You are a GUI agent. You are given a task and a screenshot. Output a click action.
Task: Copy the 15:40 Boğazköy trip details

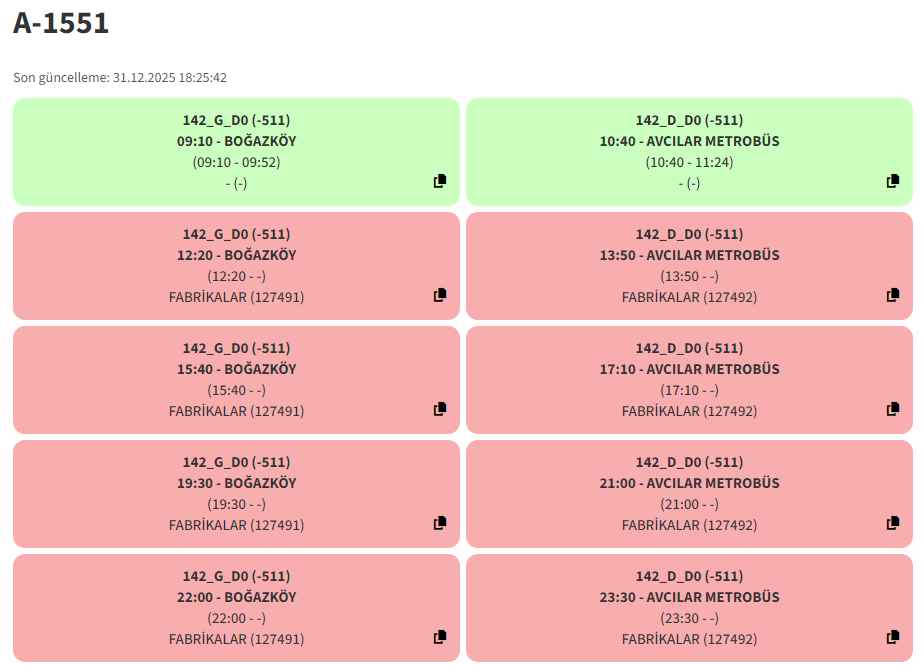tap(440, 409)
